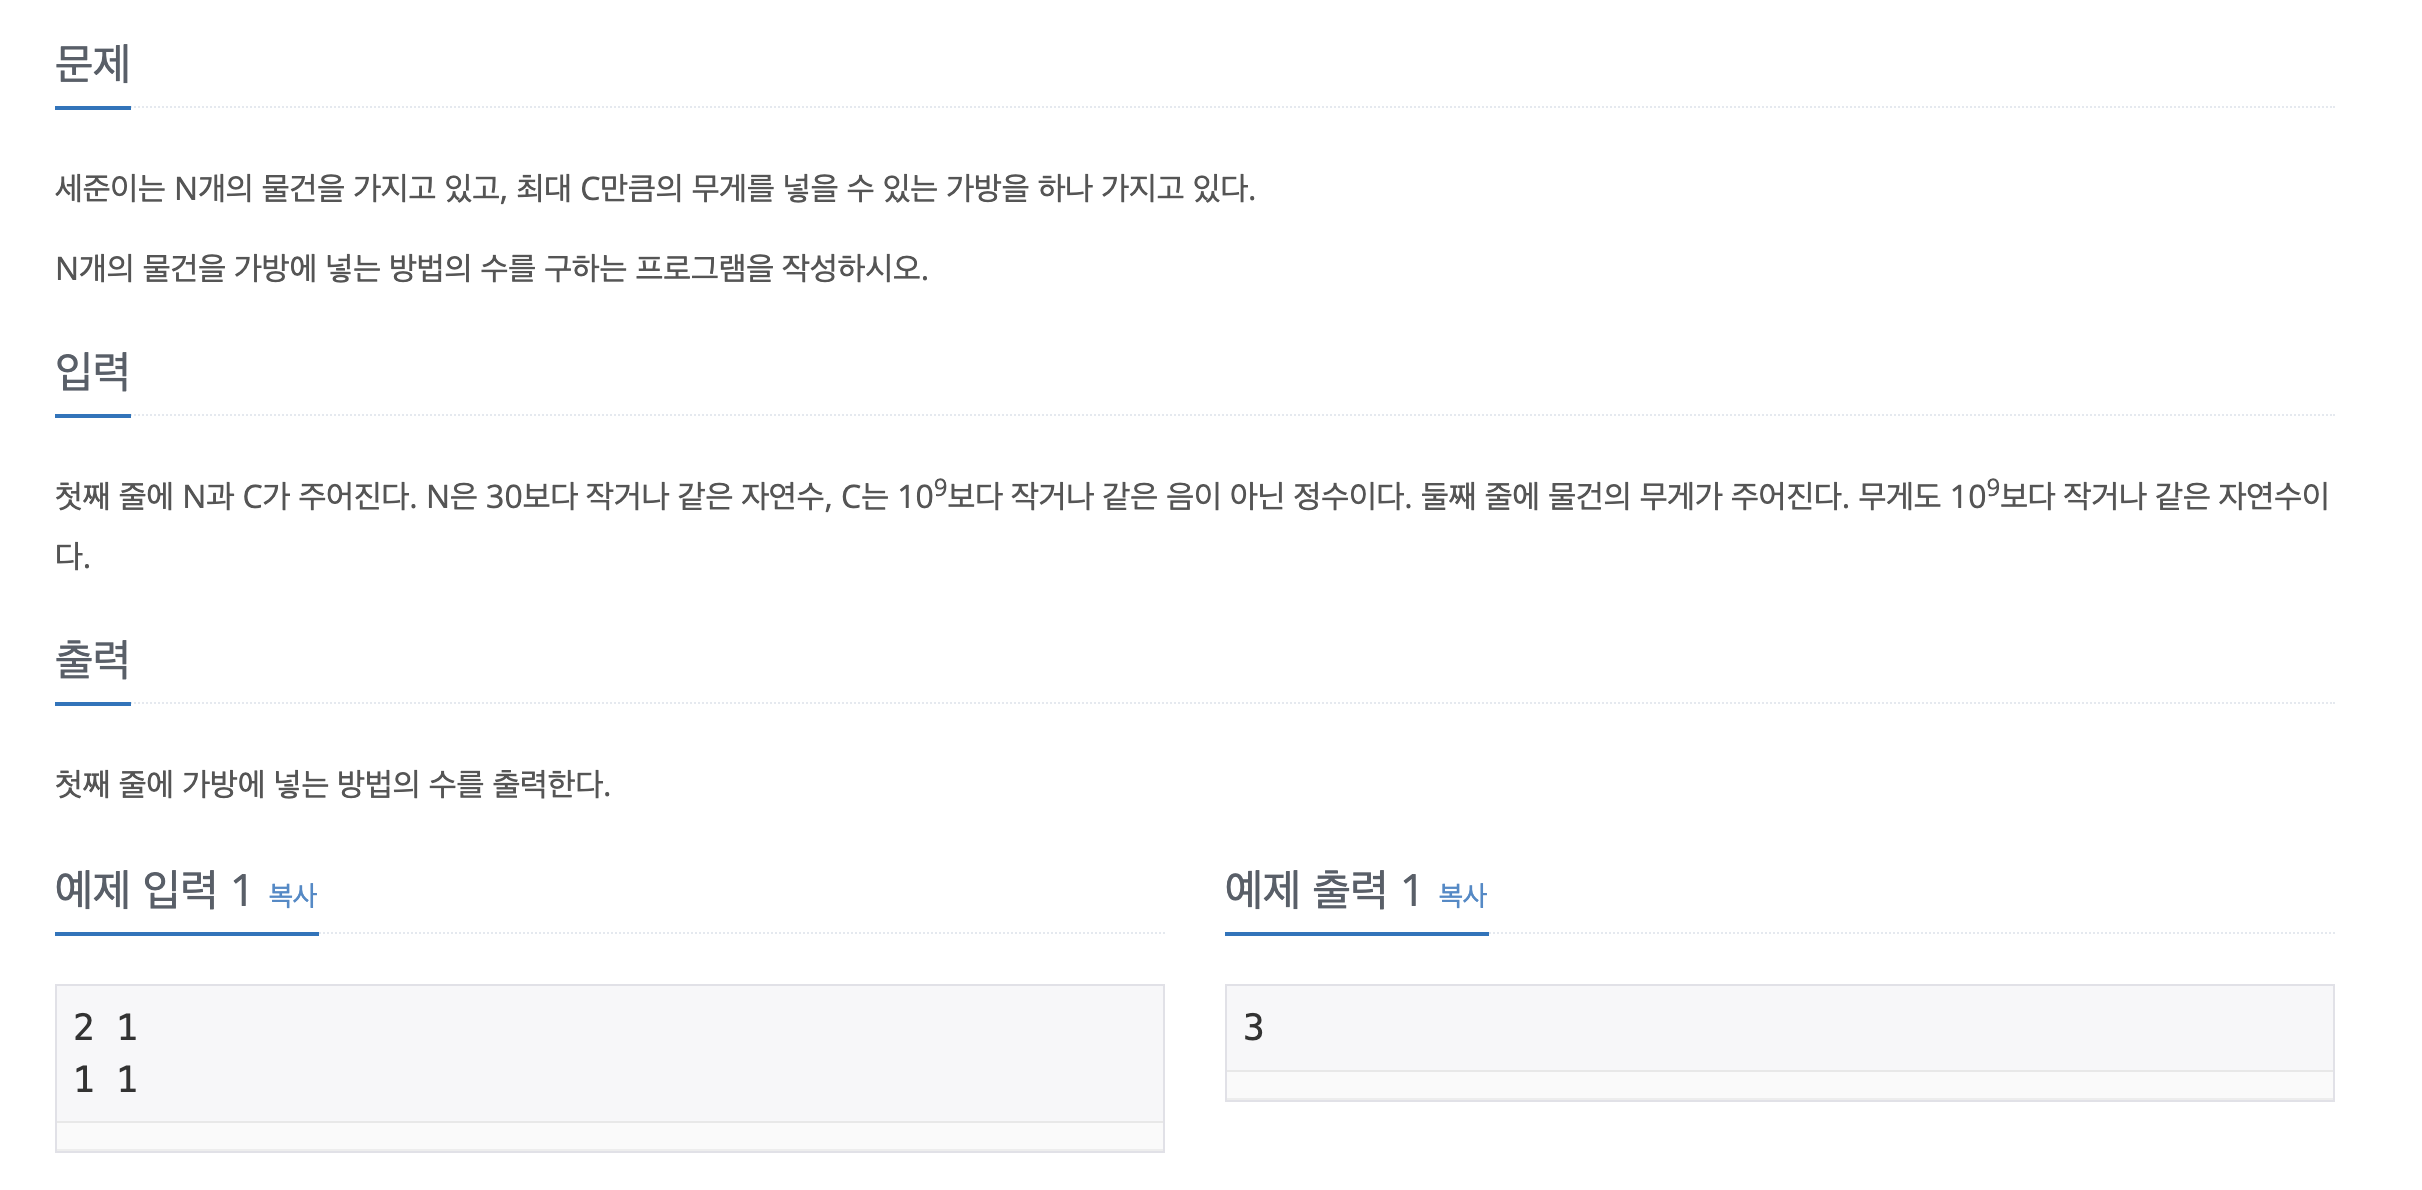Viewport: 2422px width, 1190px height.
Task: Click the example output box showing 3
Action: tap(1780, 1028)
